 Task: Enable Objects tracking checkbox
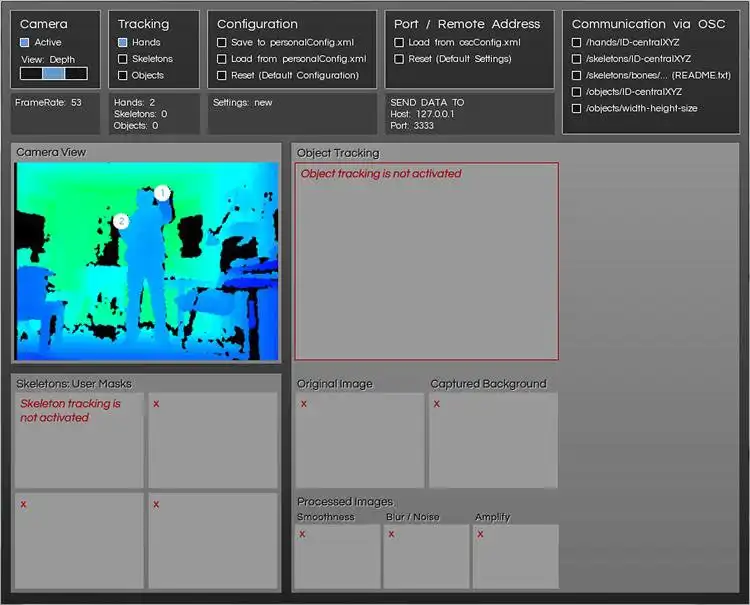tap(122, 76)
